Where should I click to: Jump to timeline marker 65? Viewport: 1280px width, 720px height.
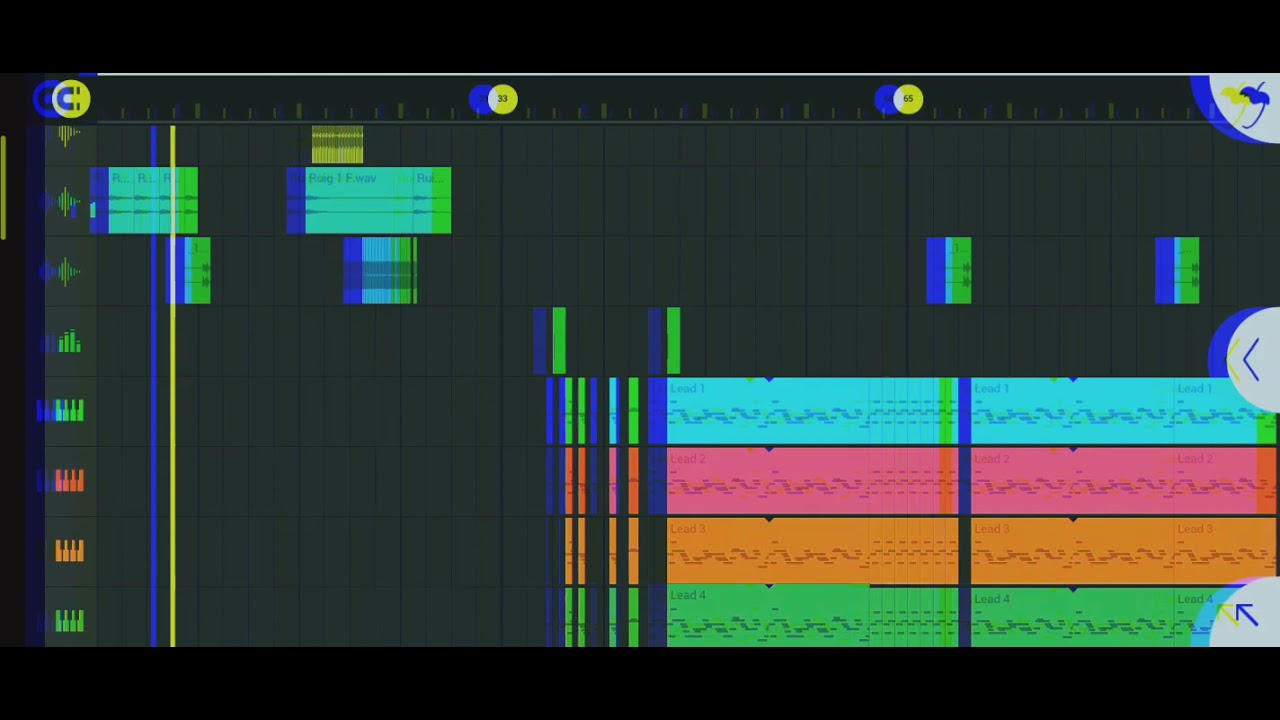click(x=907, y=98)
